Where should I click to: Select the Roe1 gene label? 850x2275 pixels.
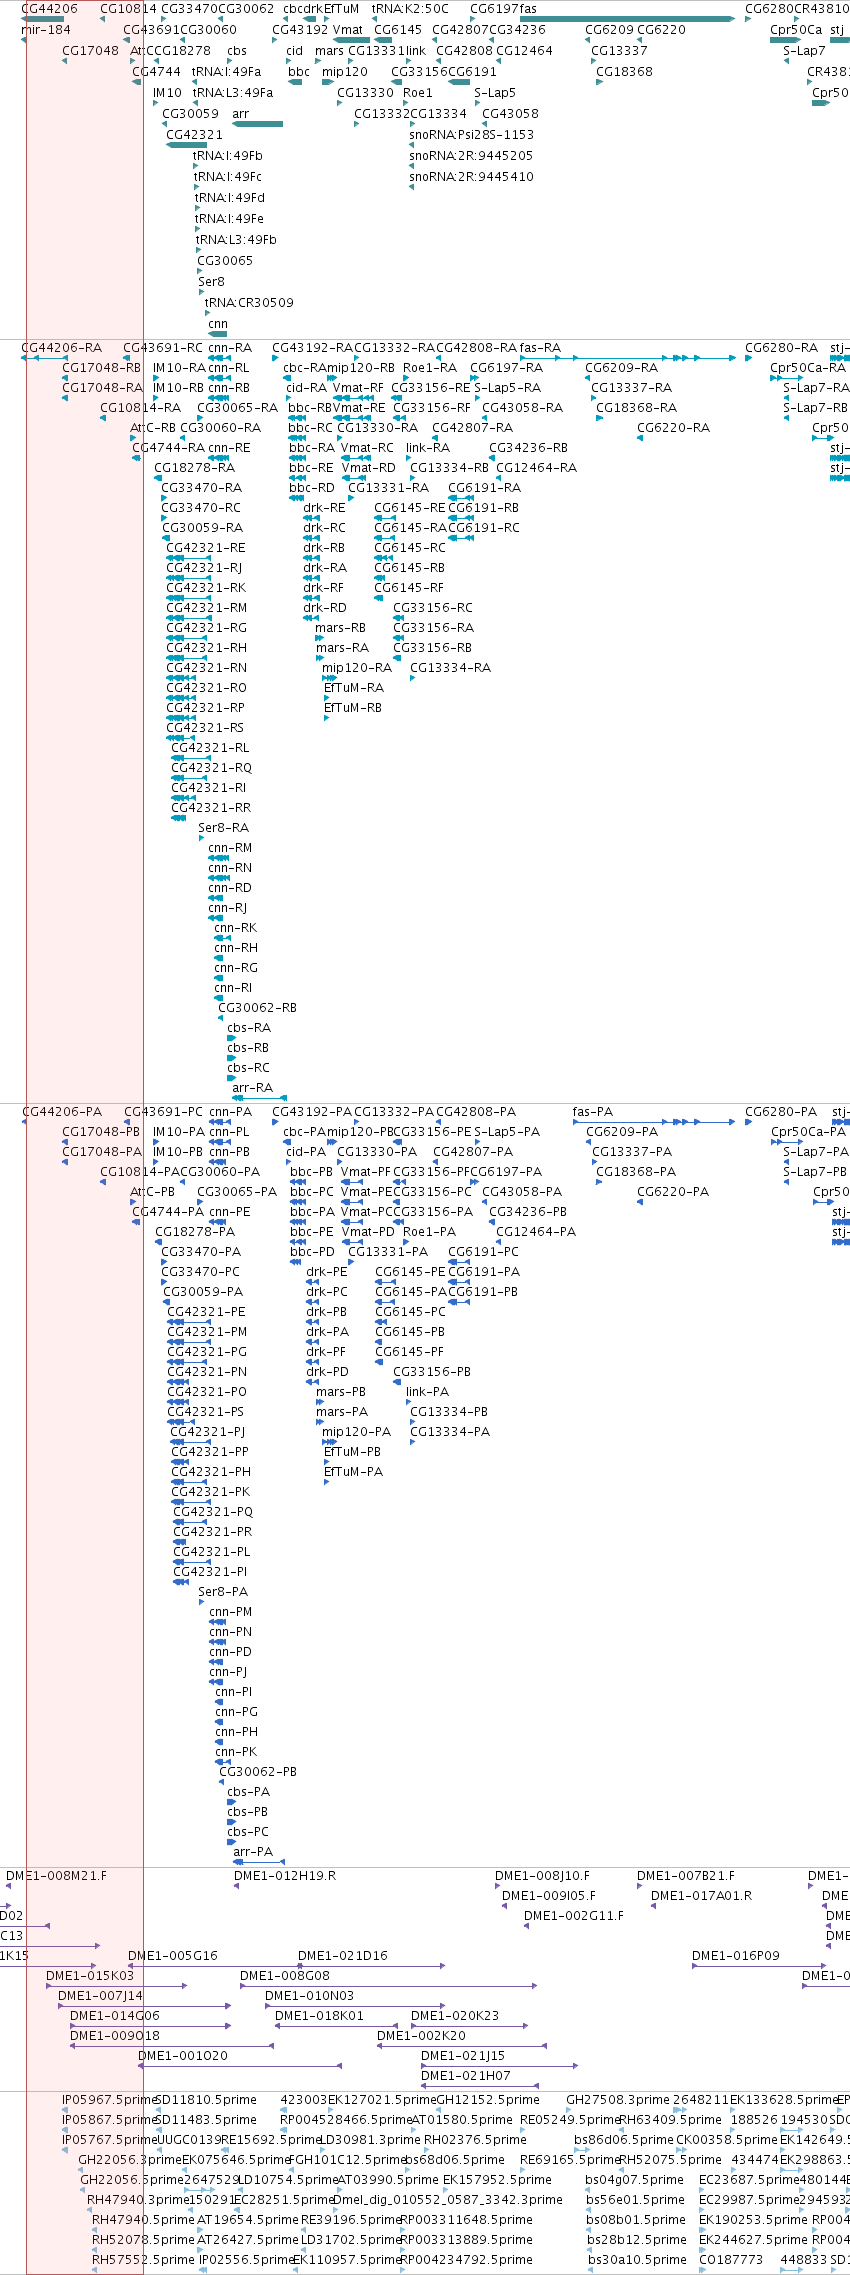[x=418, y=93]
